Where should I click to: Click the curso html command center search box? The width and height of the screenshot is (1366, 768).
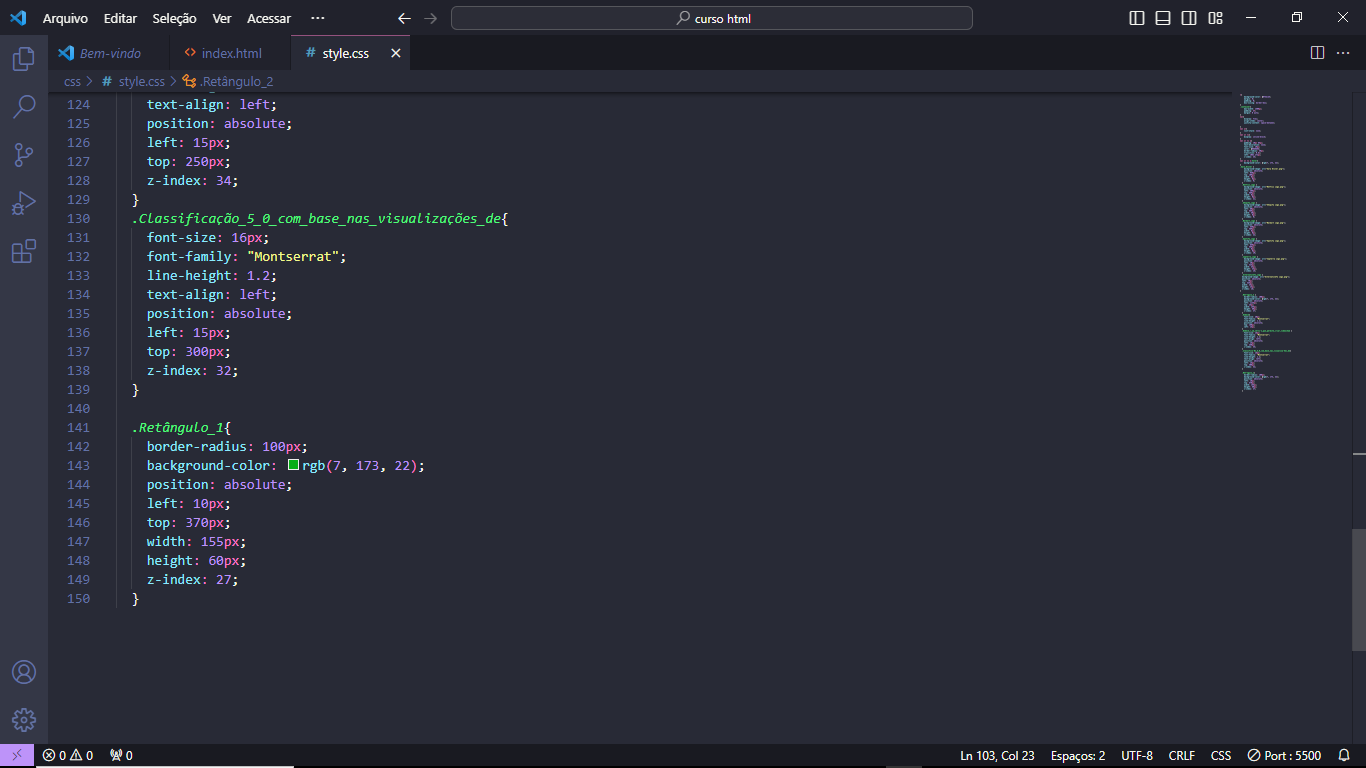711,18
